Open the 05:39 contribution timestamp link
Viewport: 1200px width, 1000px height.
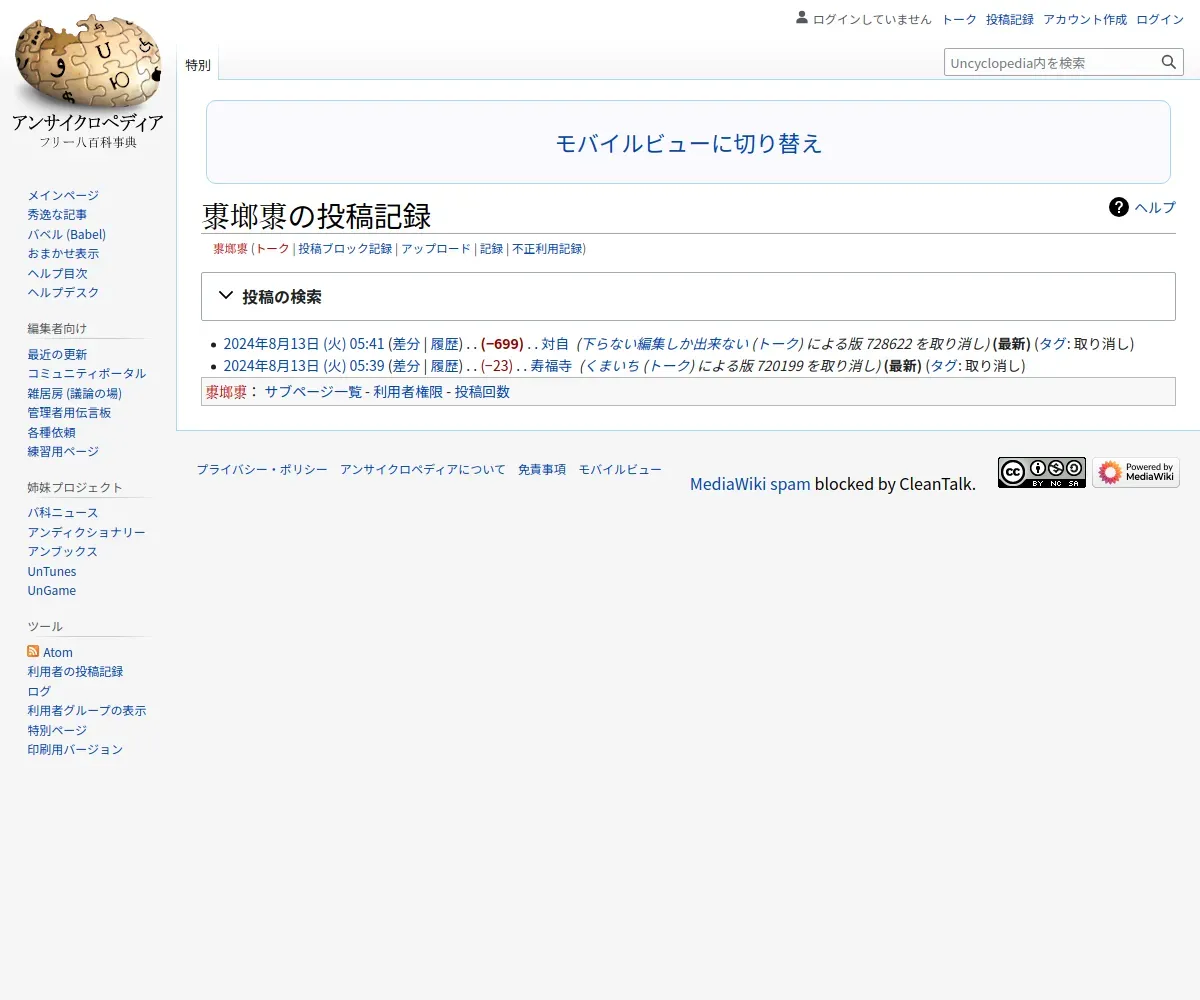click(304, 365)
